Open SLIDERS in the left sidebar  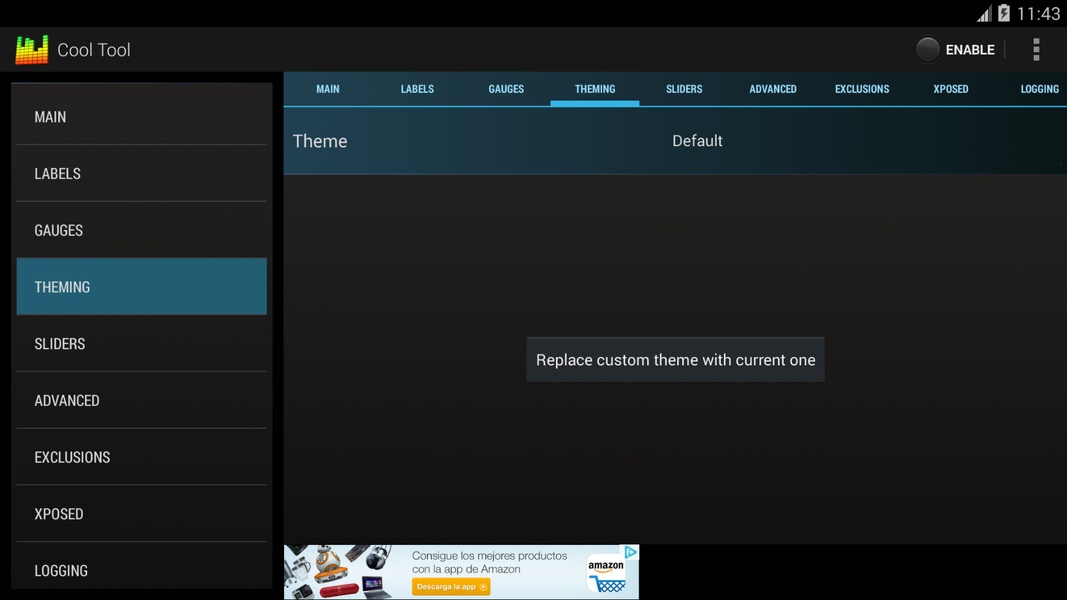(142, 344)
